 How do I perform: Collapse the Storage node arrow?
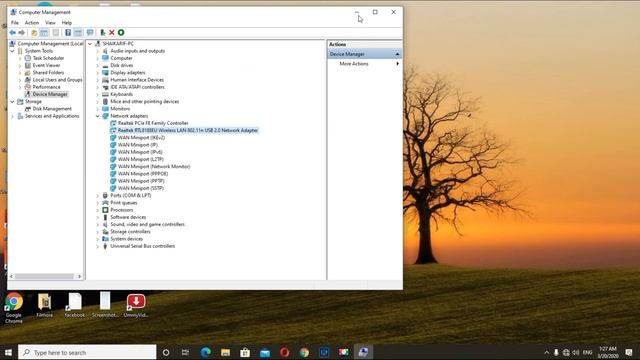[12, 102]
